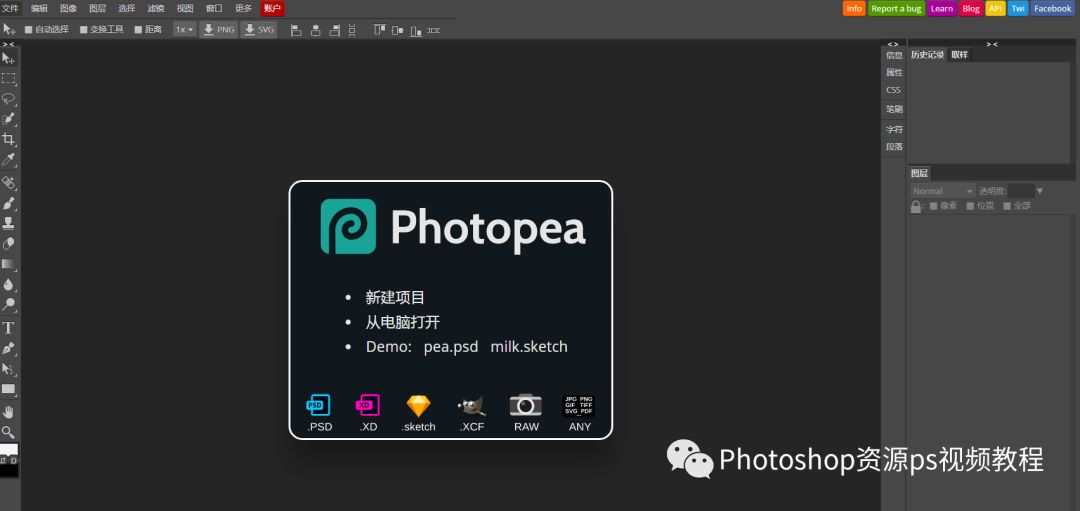The width and height of the screenshot is (1080, 511).
Task: Open the 文件 menu
Action: (10, 8)
